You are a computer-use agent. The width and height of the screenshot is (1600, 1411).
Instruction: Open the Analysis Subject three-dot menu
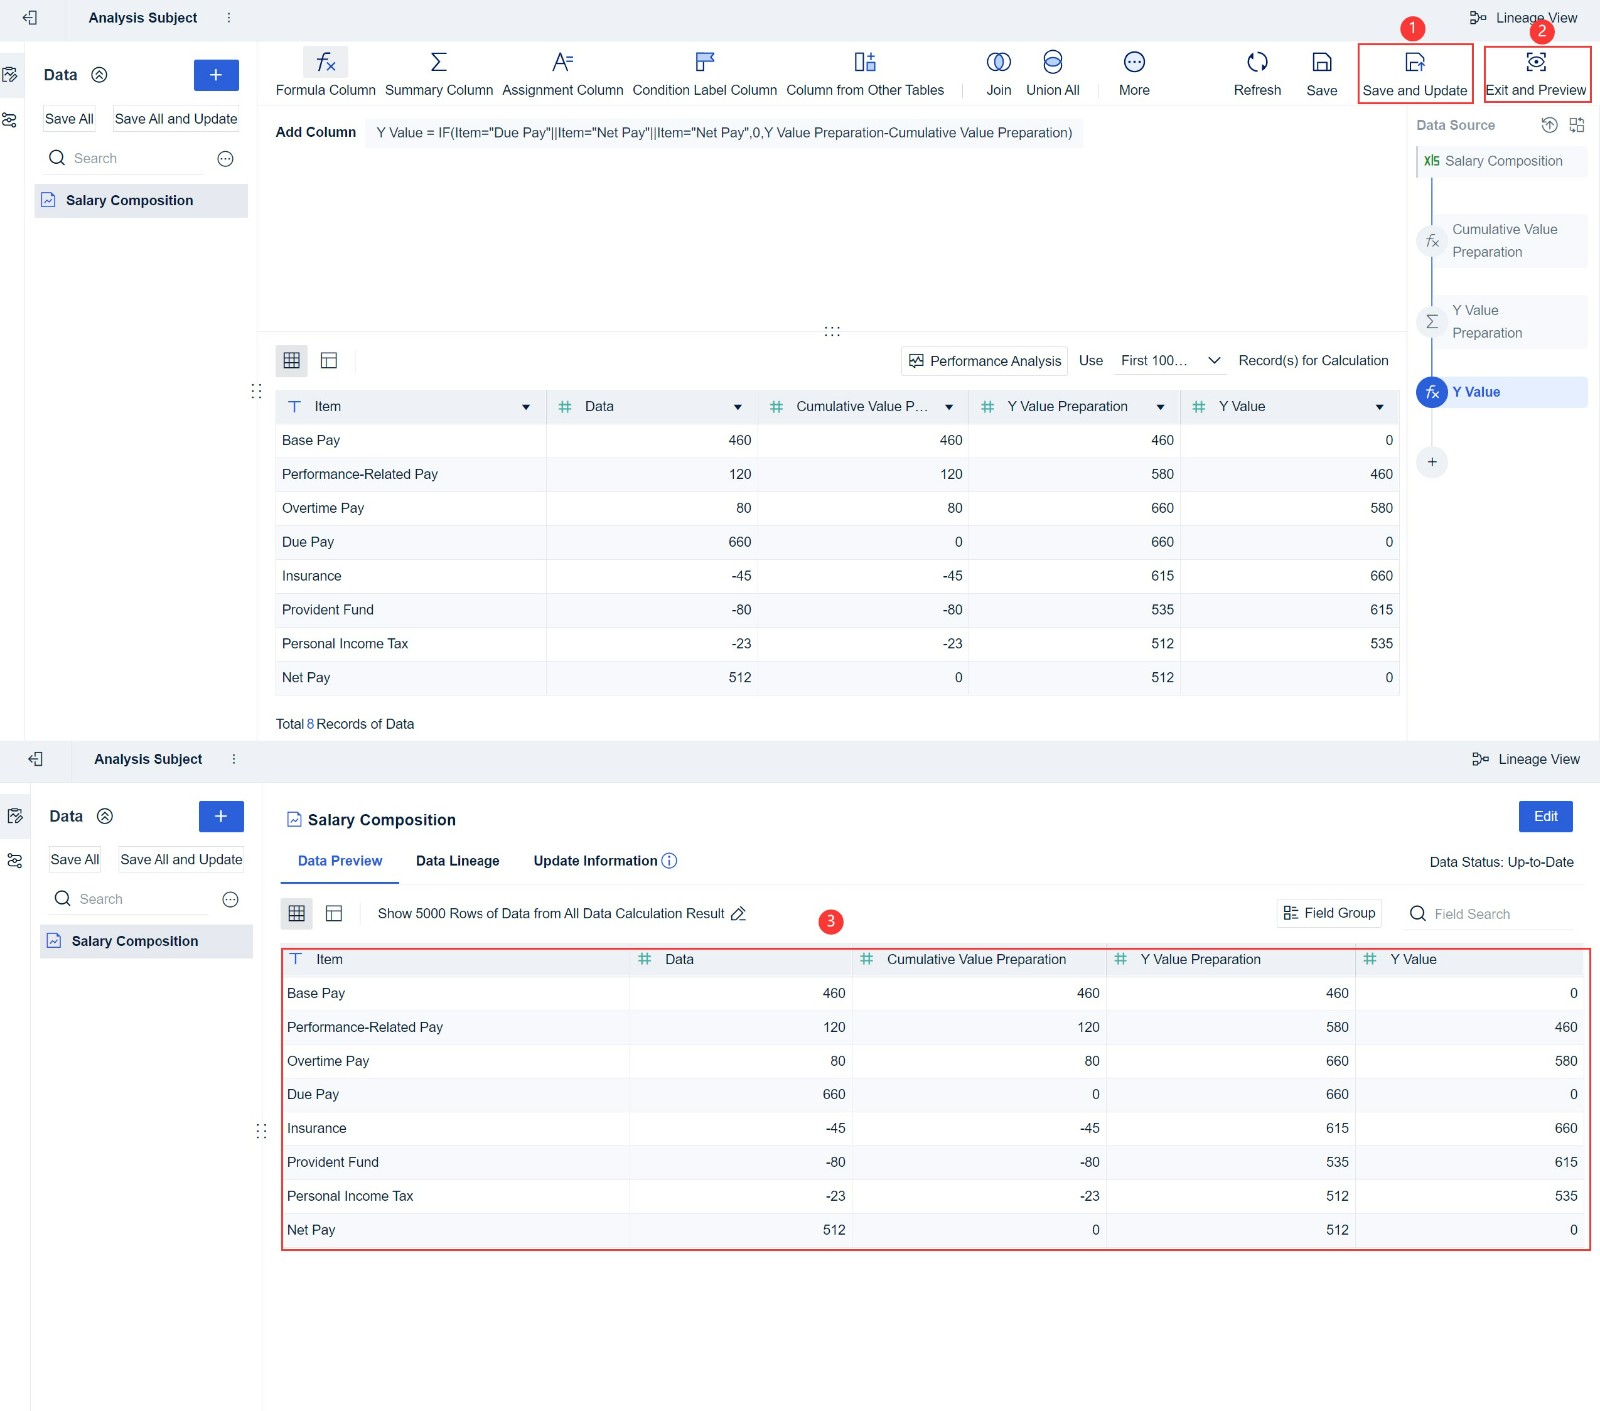228,18
